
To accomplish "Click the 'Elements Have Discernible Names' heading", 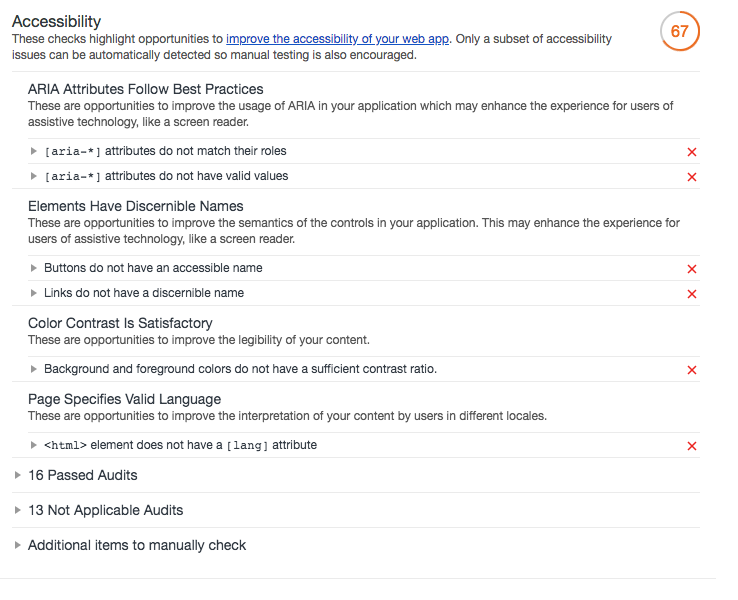I will click(134, 206).
